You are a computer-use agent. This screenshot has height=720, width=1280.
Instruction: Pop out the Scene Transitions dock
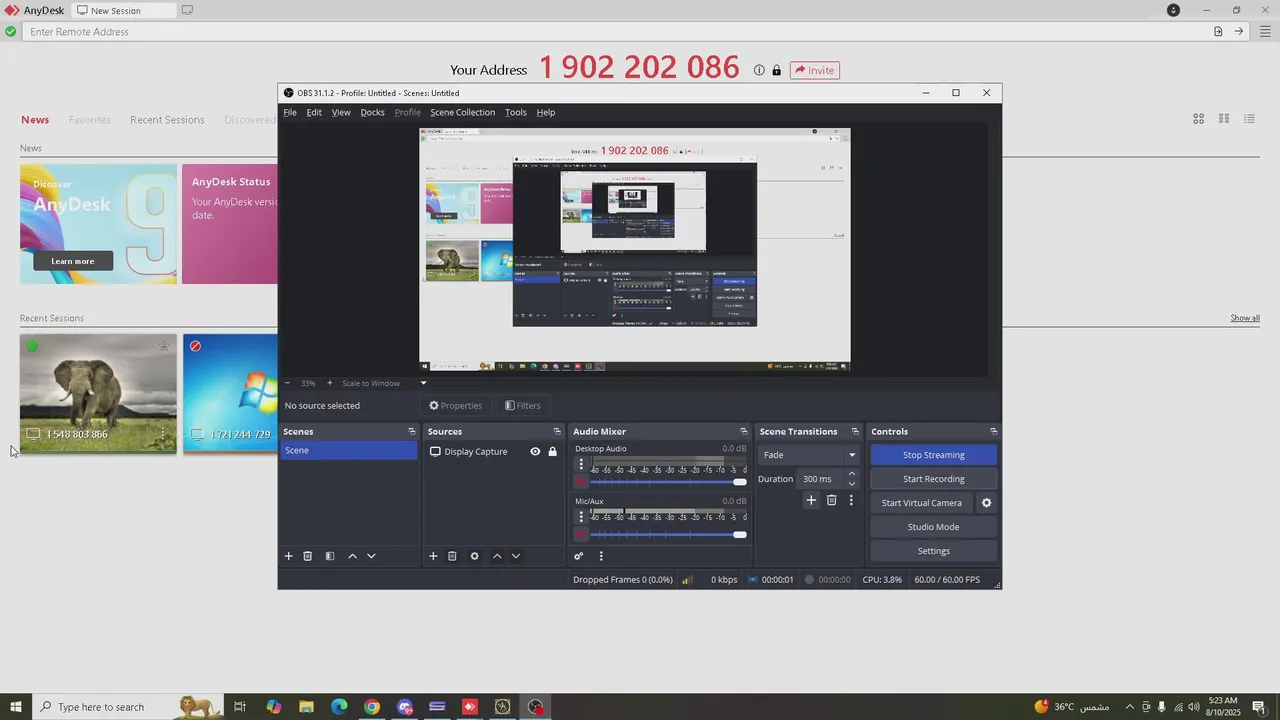[854, 431]
